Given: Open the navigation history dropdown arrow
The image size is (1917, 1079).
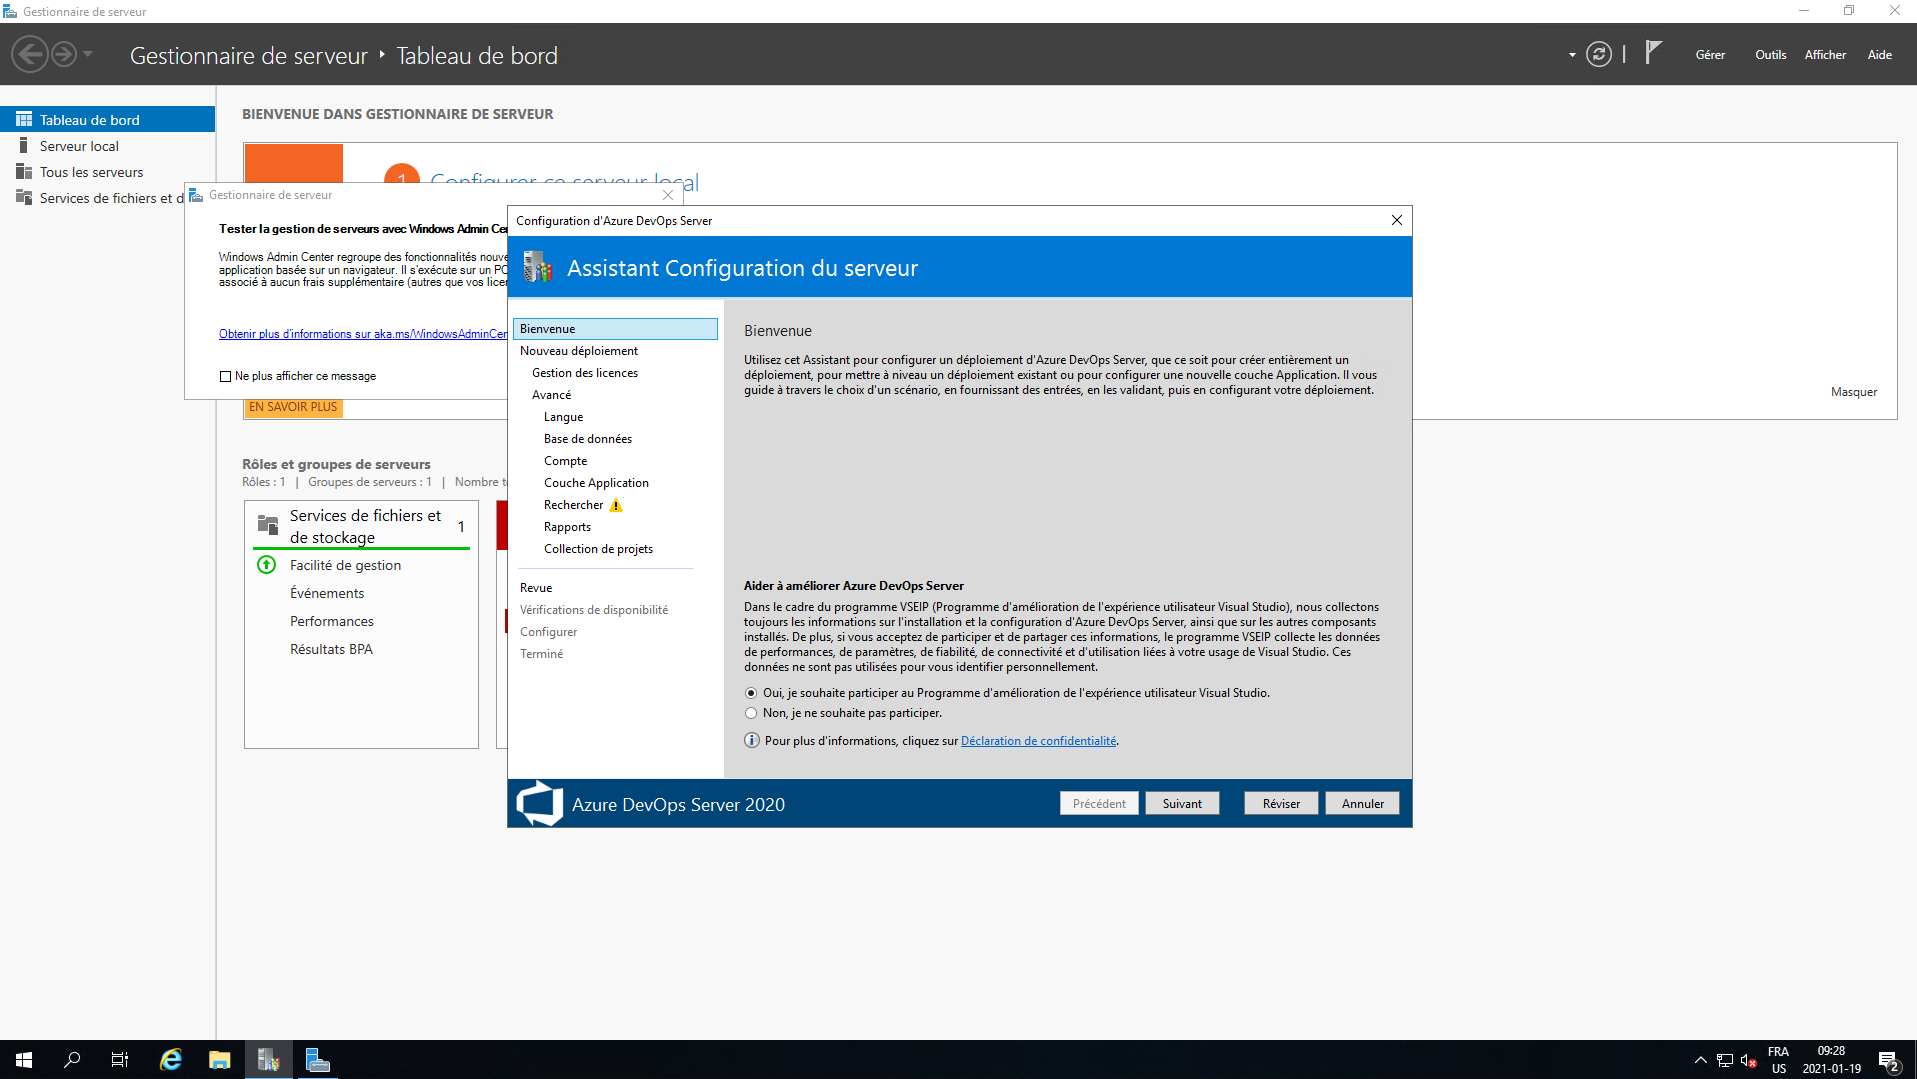Looking at the screenshot, I should [88, 55].
